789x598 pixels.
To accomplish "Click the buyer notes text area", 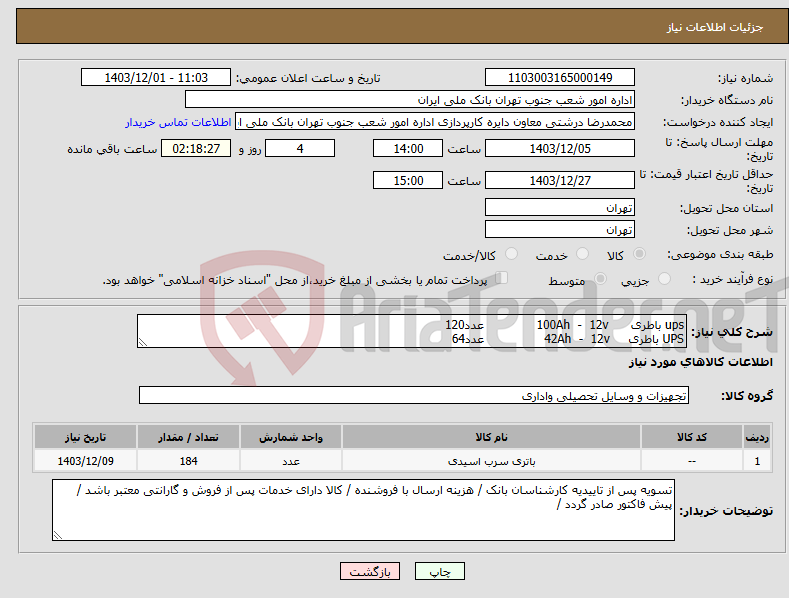I will click(363, 510).
